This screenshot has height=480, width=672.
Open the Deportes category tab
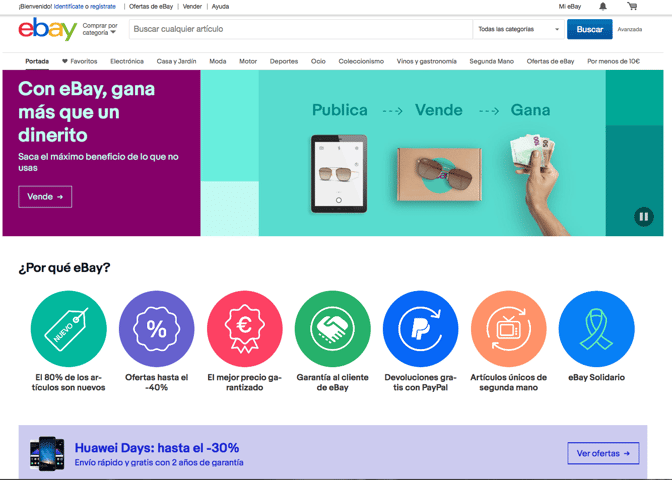(x=284, y=61)
